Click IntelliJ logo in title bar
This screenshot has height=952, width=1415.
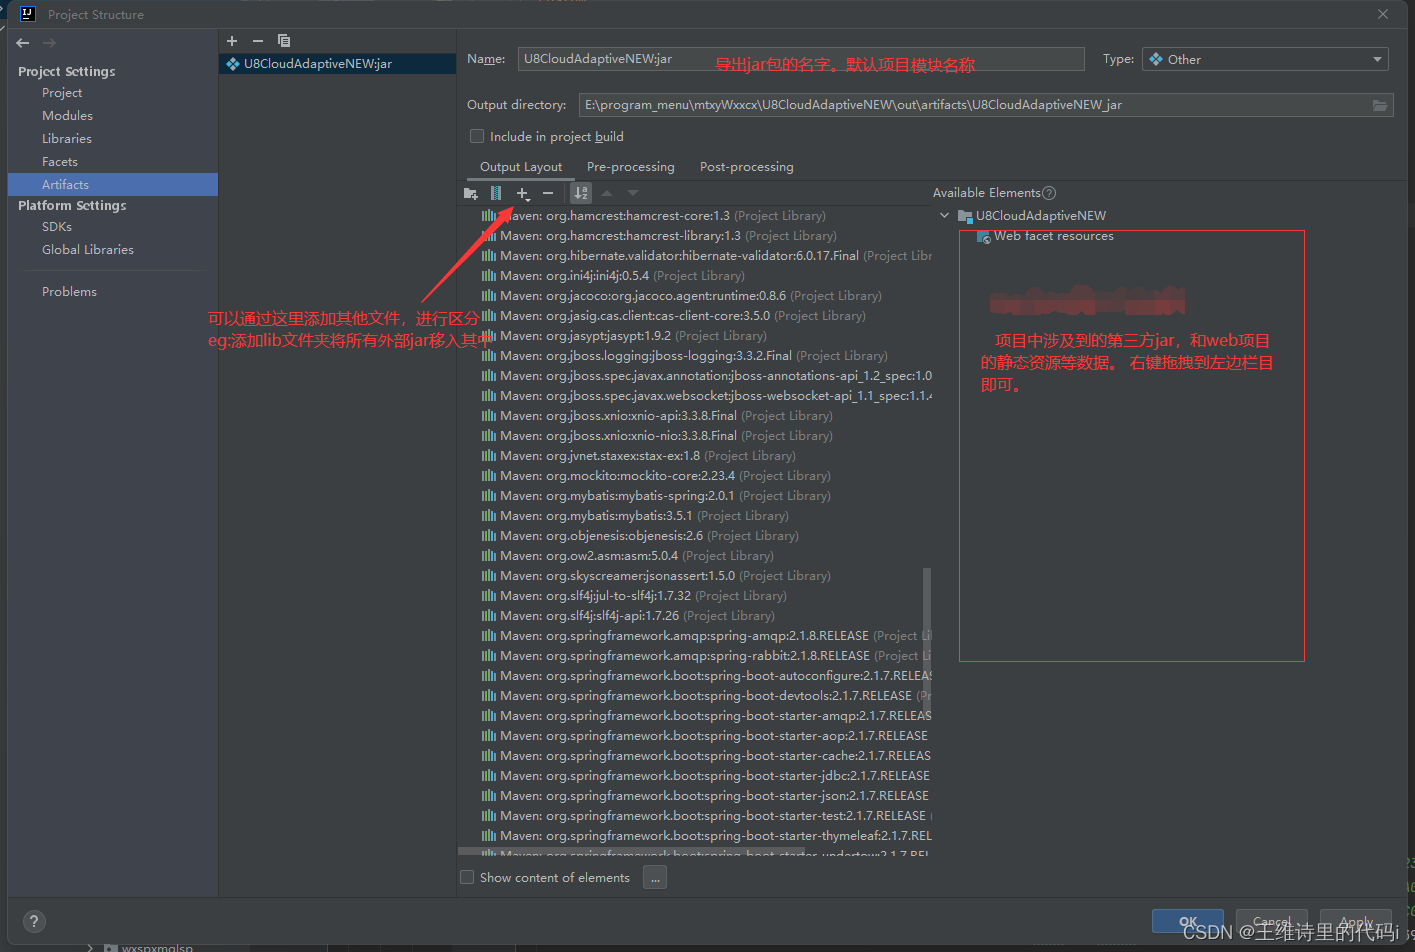(28, 14)
